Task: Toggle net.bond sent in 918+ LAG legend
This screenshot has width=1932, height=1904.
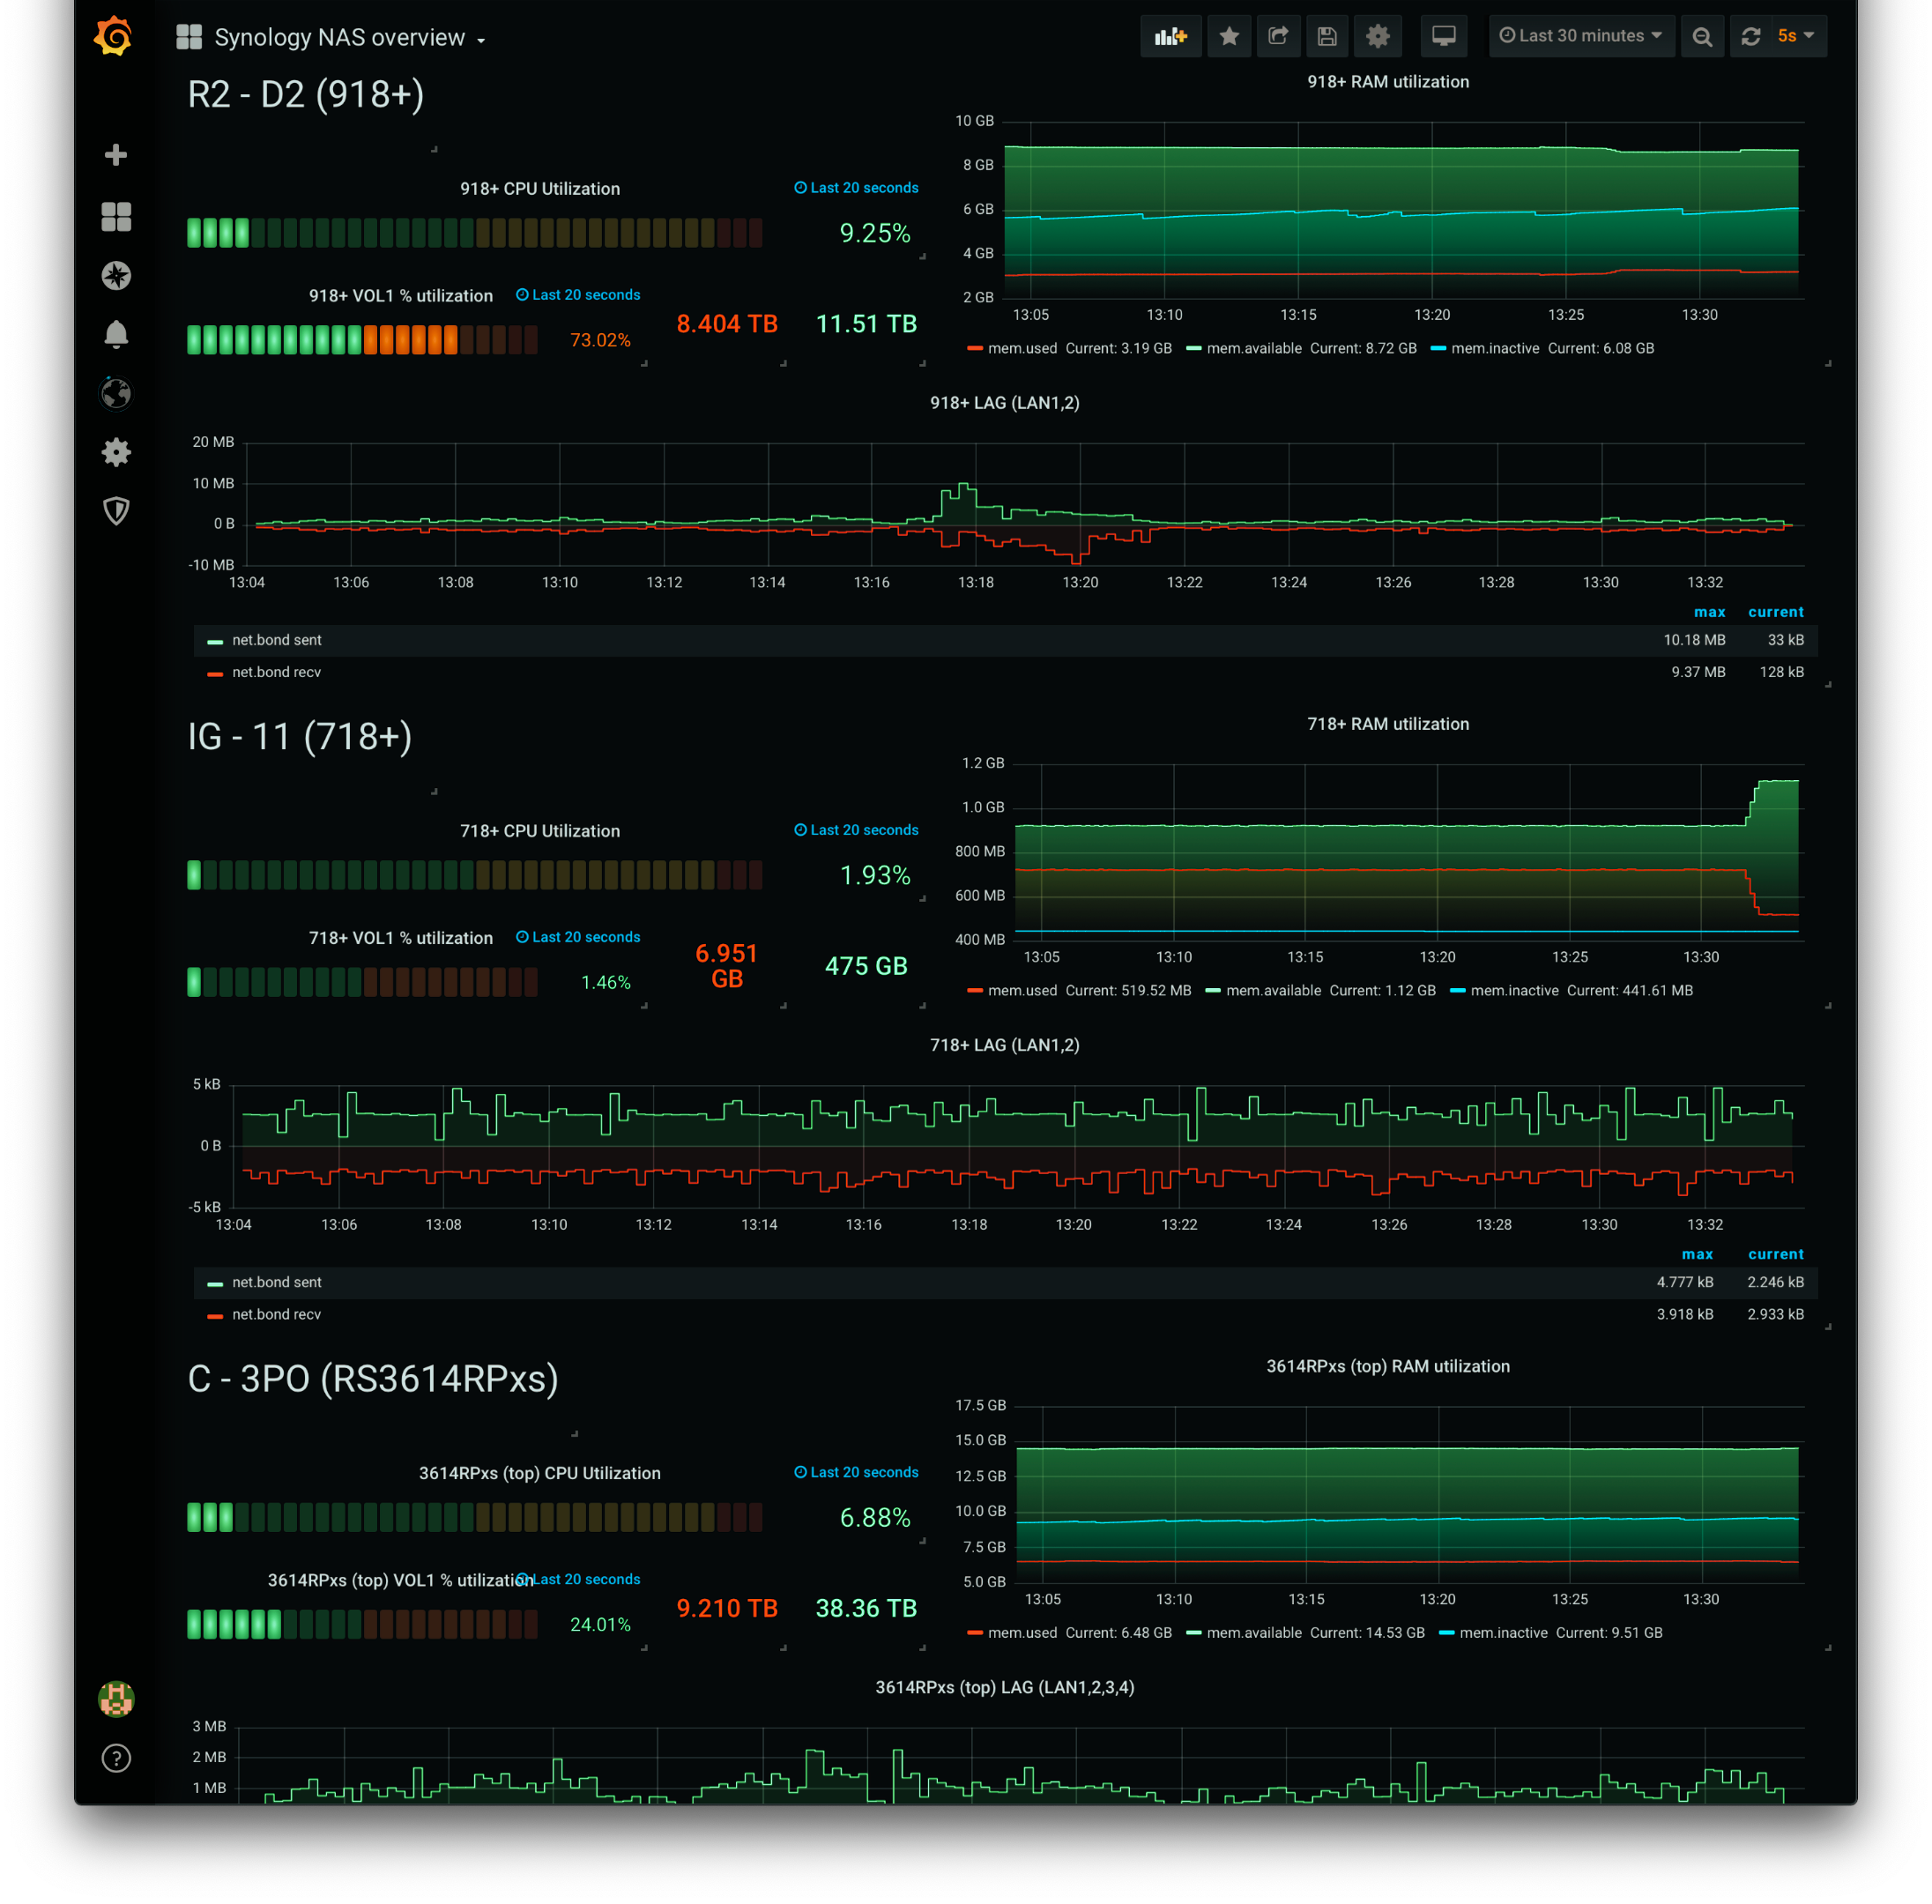Action: pyautogui.click(x=277, y=640)
